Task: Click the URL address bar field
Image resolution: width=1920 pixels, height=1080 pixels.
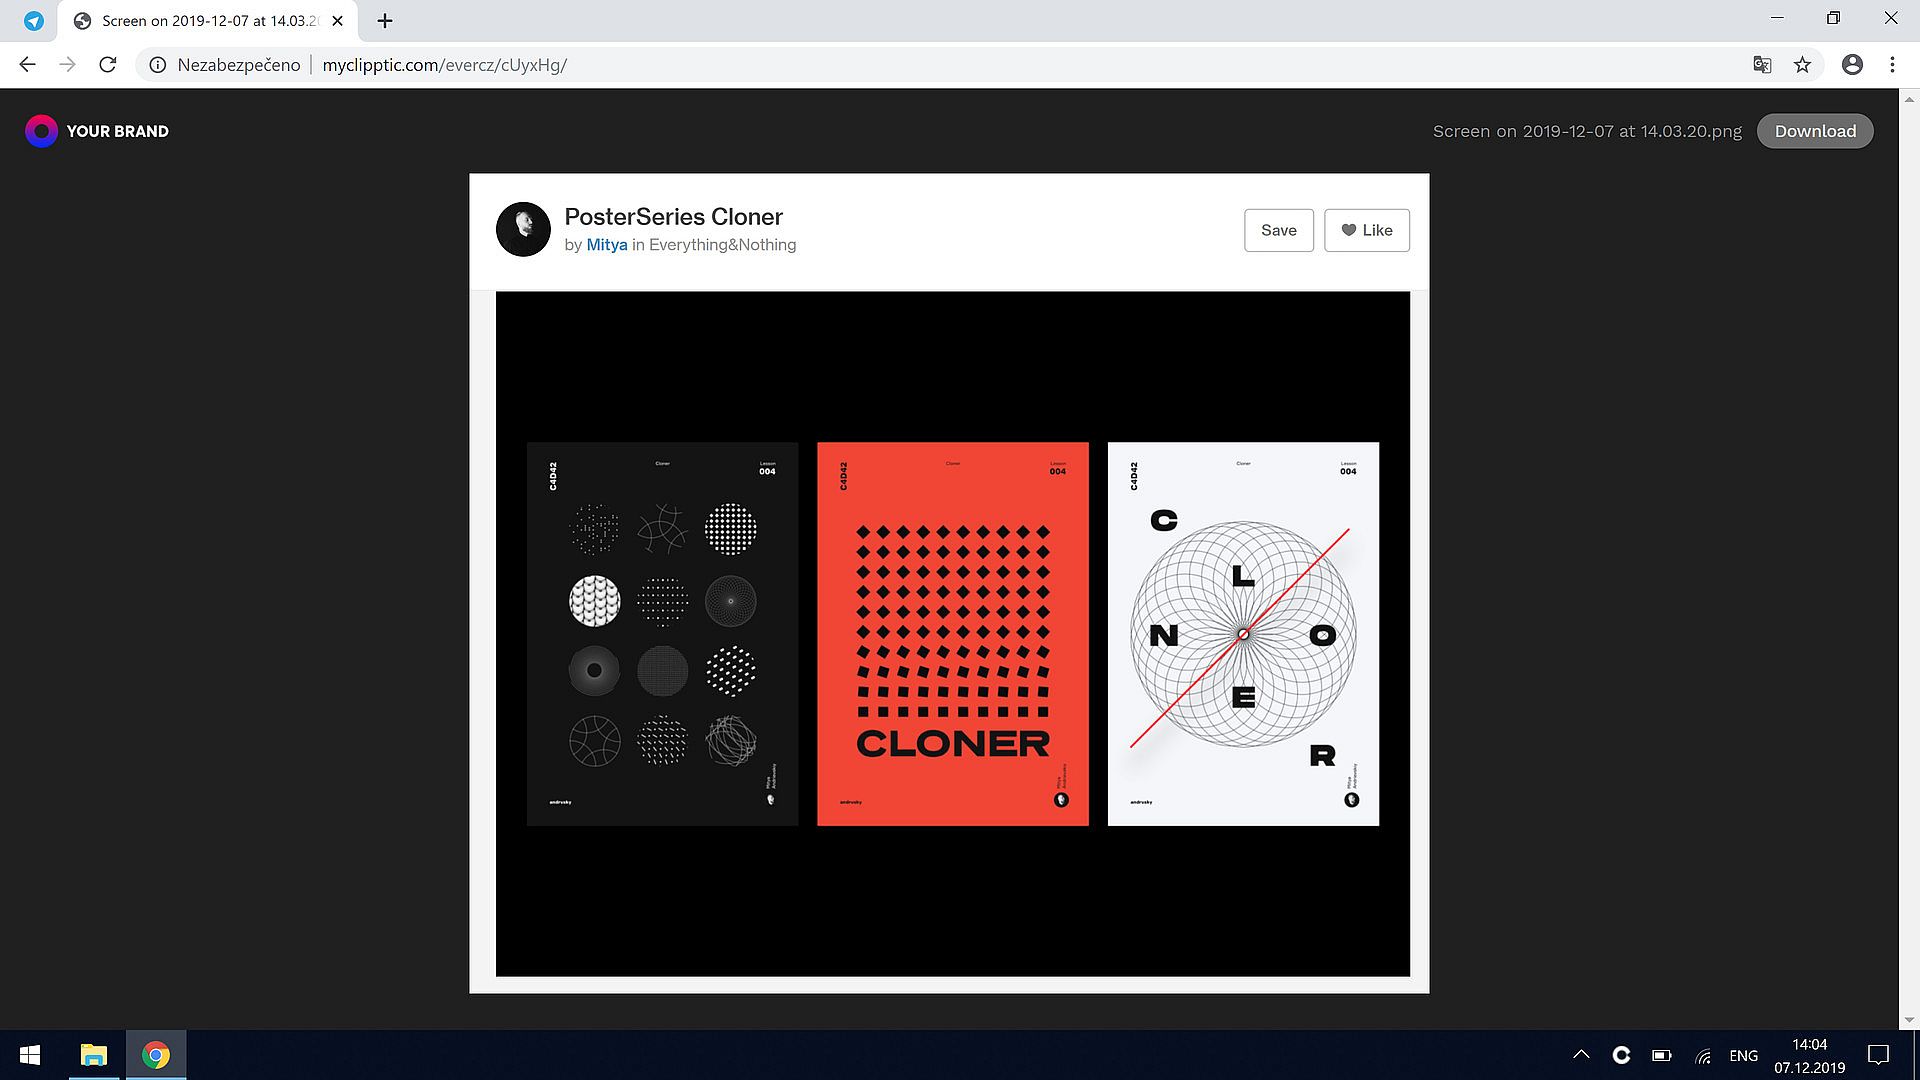Action: coord(900,65)
